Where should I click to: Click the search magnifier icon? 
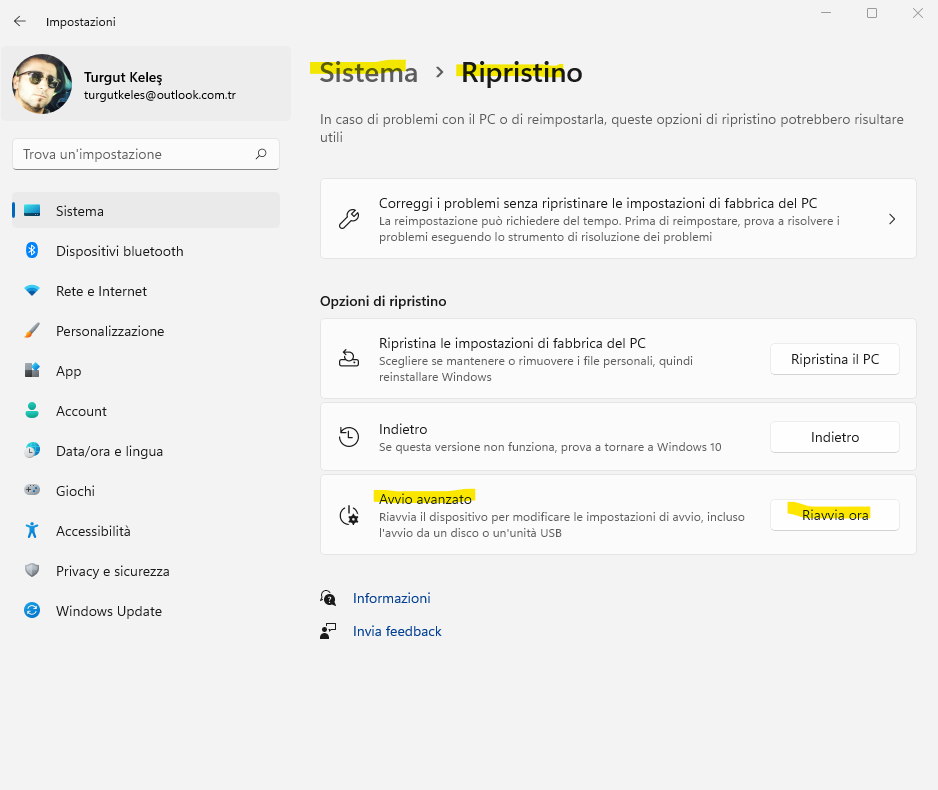tap(261, 154)
